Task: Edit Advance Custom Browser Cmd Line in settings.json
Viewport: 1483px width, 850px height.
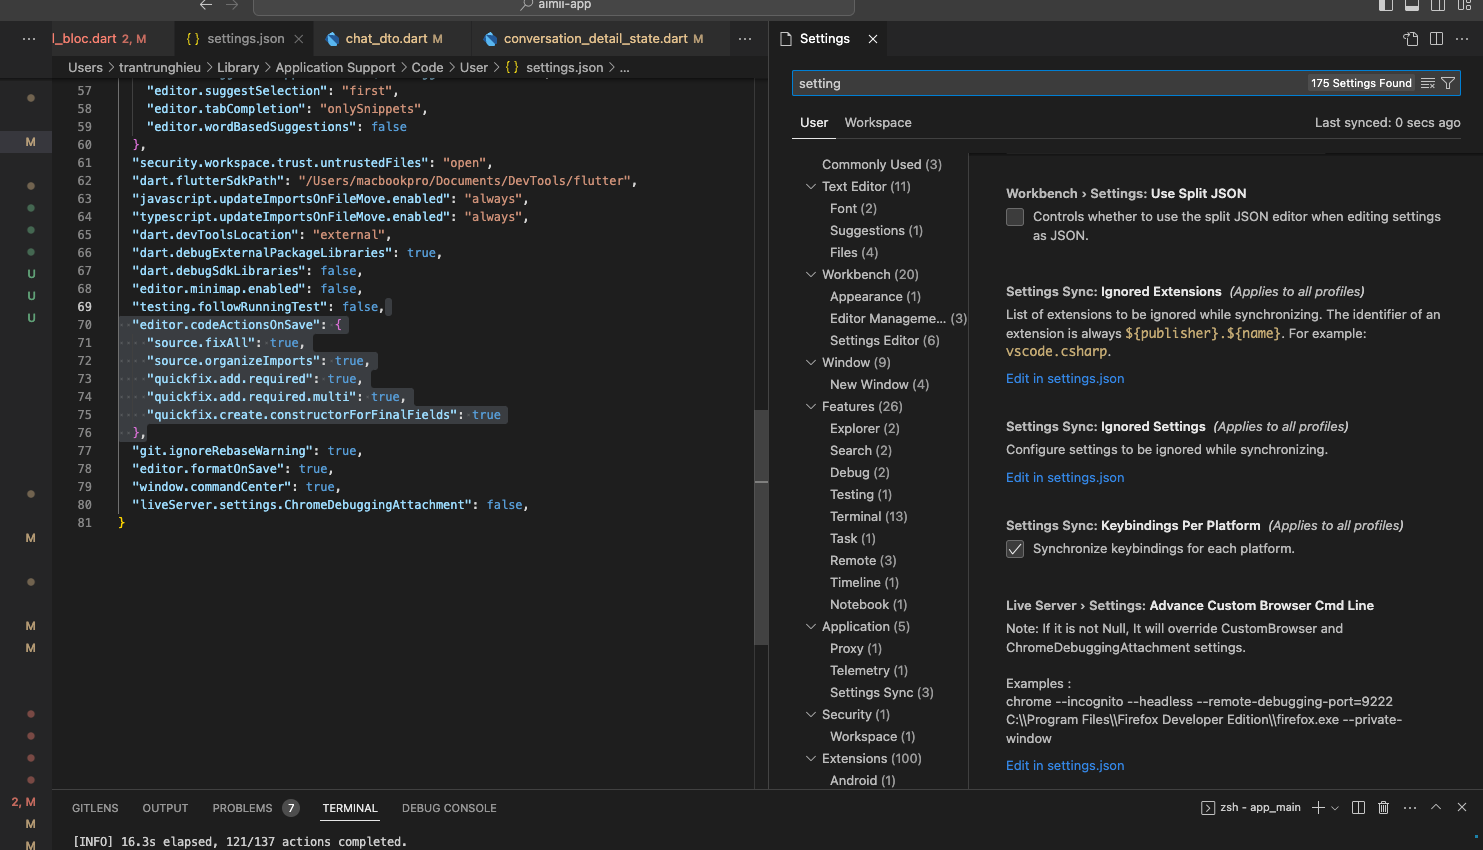Action: click(x=1065, y=765)
